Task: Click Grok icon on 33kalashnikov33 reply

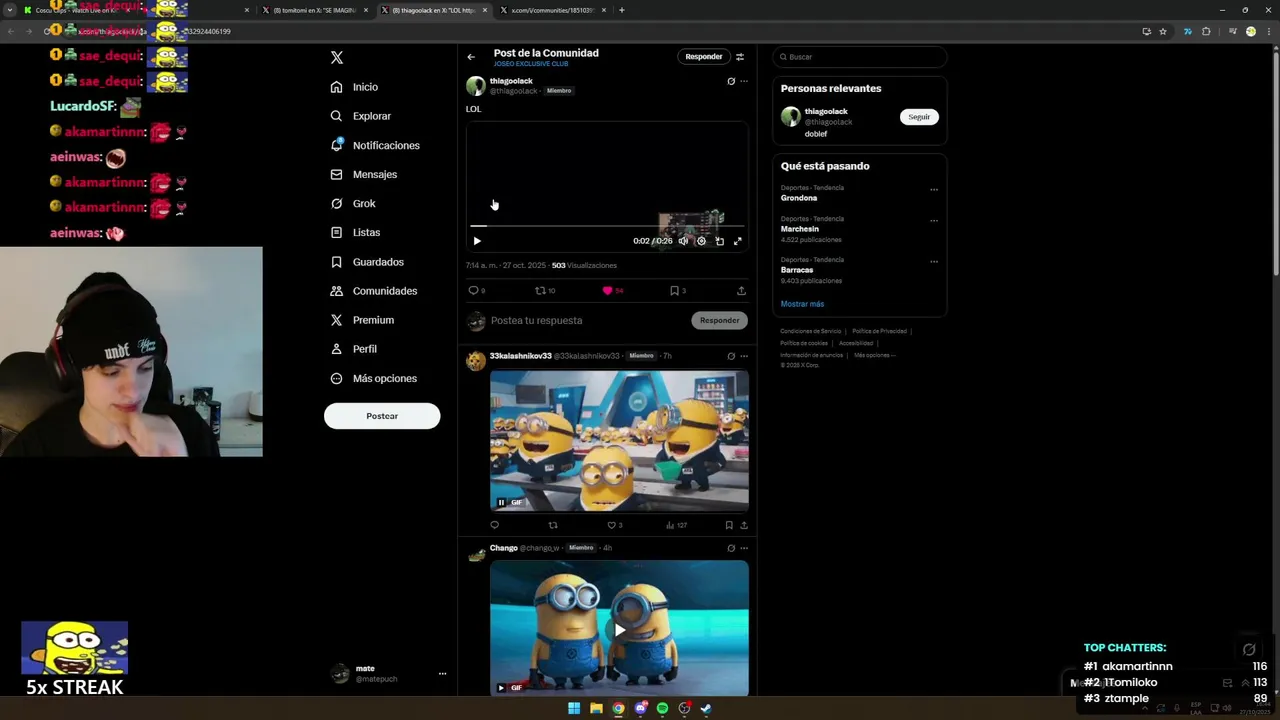Action: pyautogui.click(x=731, y=356)
